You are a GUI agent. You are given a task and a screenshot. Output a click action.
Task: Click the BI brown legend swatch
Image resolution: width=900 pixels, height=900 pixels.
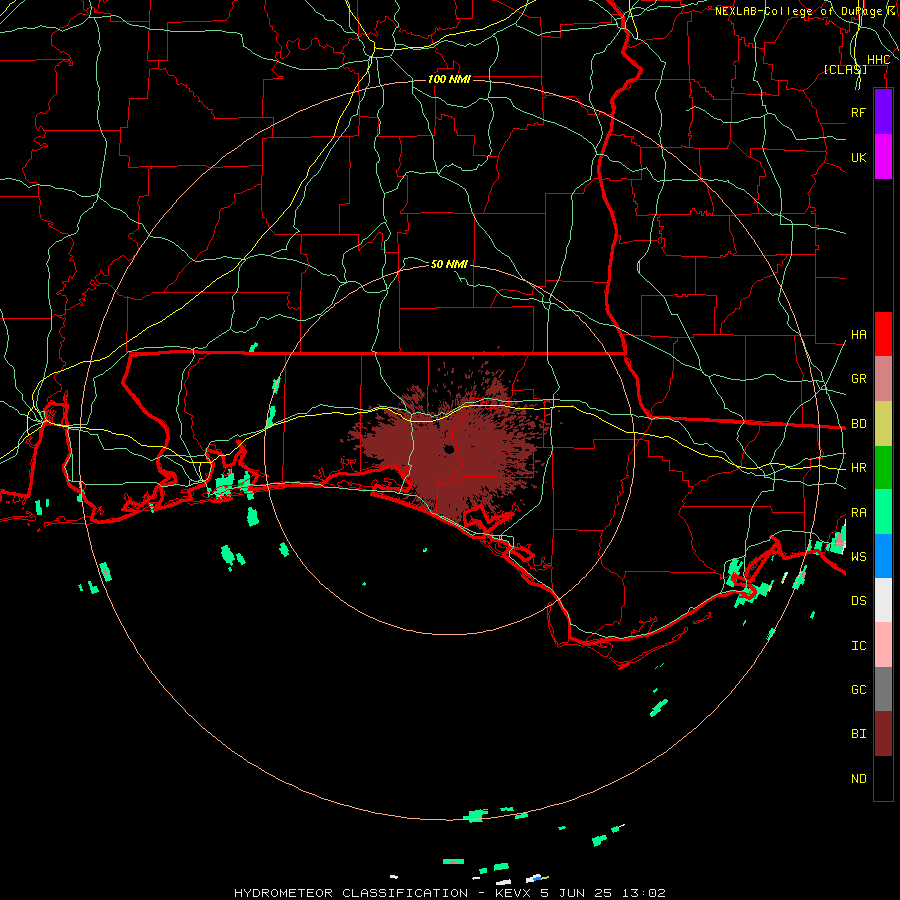click(883, 734)
